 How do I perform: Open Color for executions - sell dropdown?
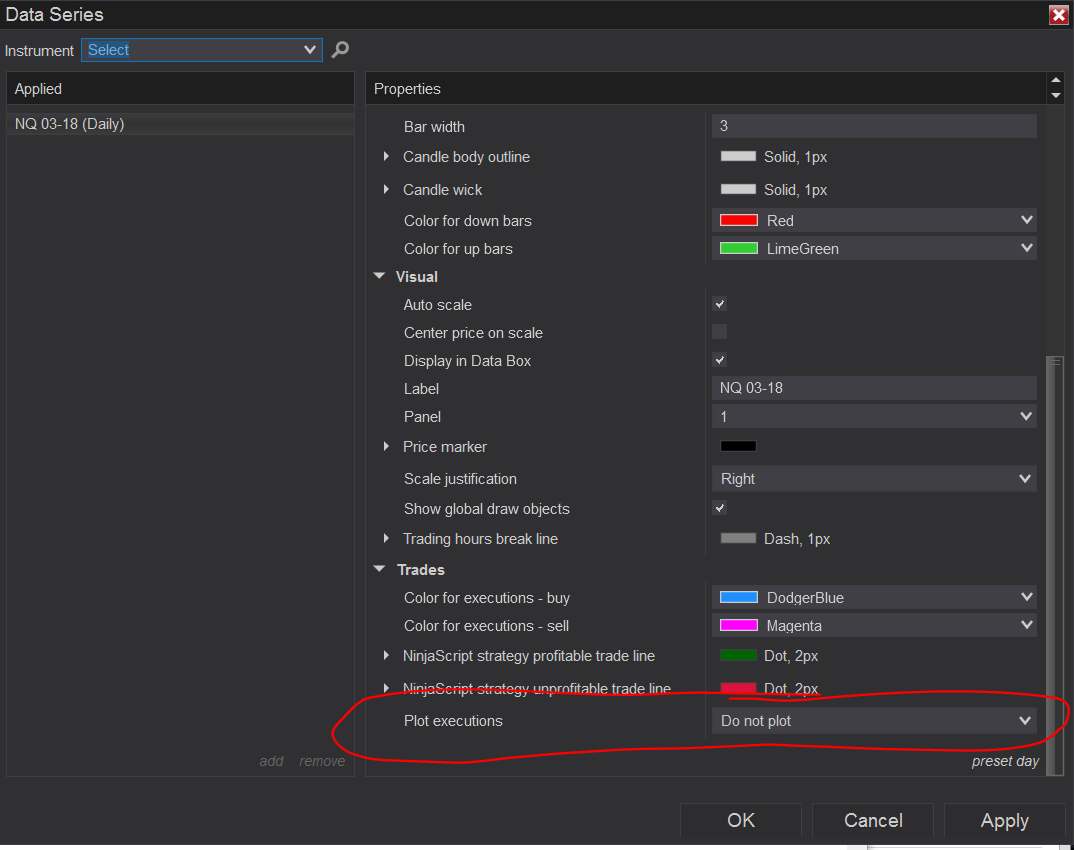click(874, 625)
